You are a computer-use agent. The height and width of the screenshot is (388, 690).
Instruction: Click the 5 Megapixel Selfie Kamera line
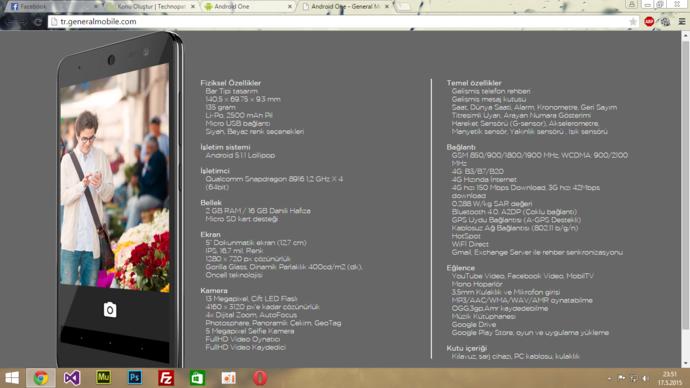pos(250,331)
